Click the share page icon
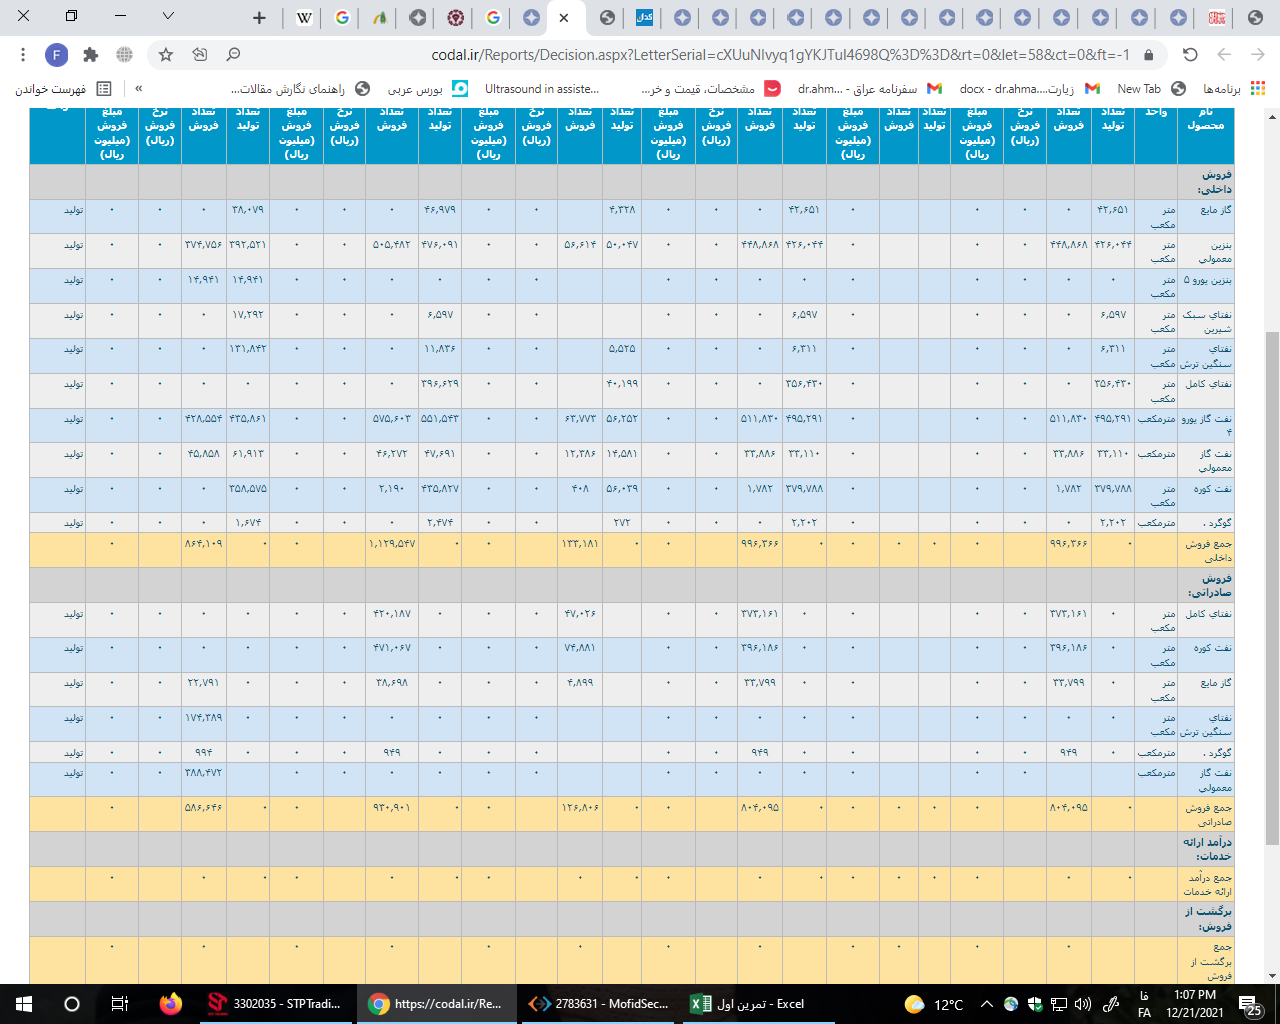 pyautogui.click(x=200, y=54)
